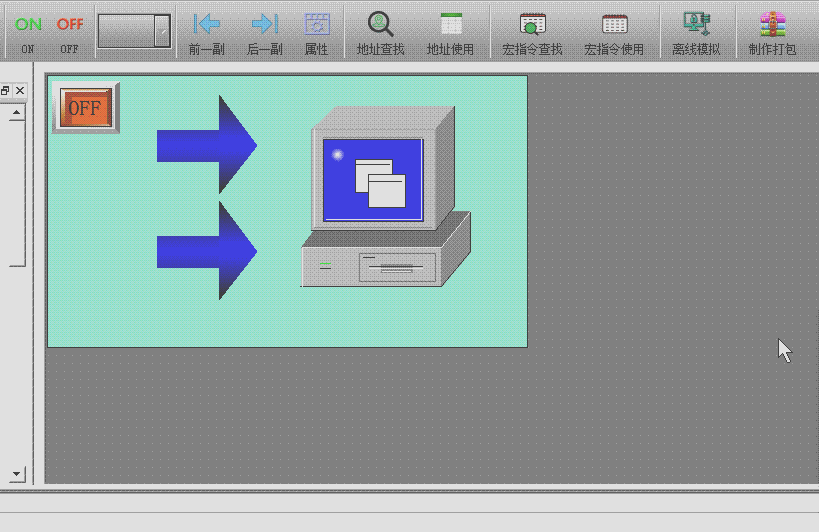Go to previous screen with 前一副

pyautogui.click(x=206, y=31)
